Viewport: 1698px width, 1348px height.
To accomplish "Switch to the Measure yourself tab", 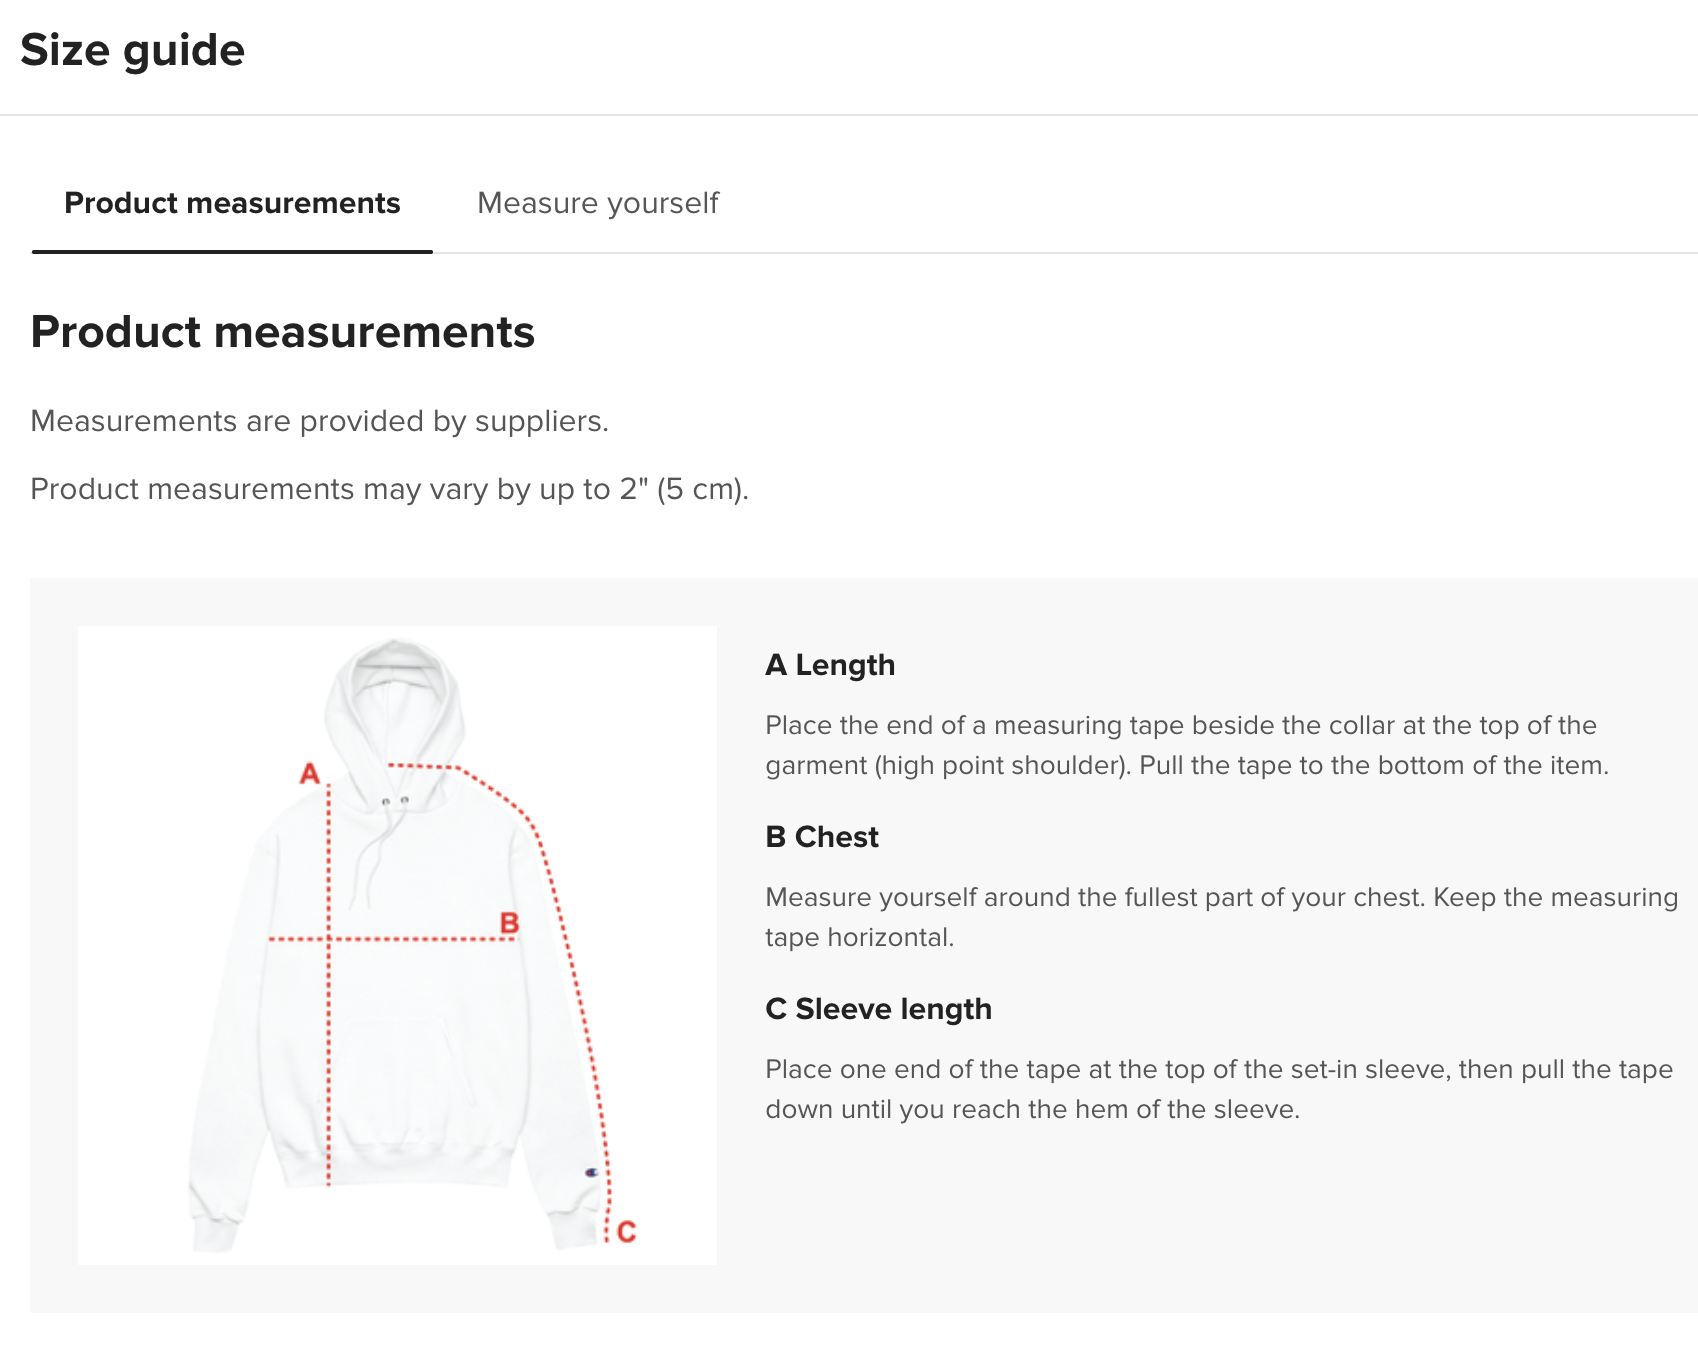I will [598, 203].
